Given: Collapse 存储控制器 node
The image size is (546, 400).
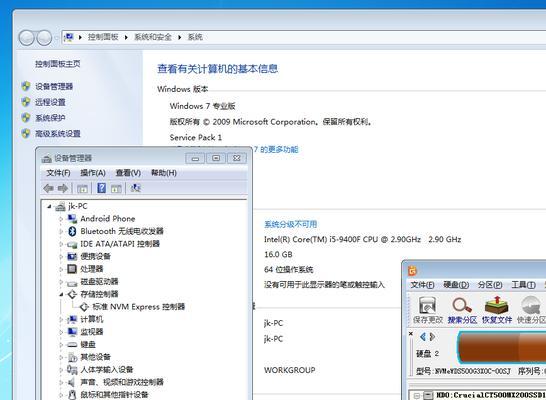Looking at the screenshot, I should click(61, 294).
